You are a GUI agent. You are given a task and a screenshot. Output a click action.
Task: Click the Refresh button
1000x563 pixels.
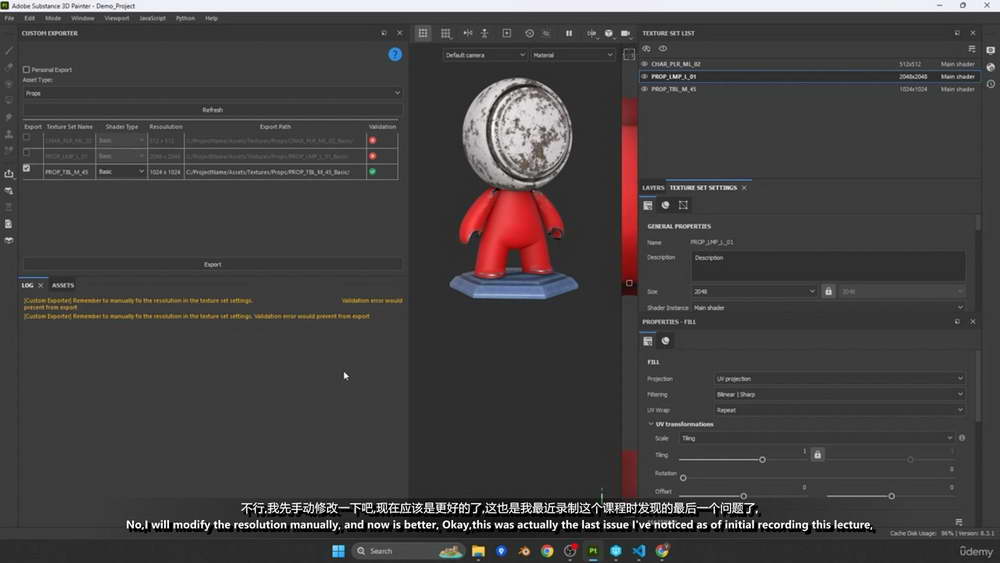pos(212,110)
